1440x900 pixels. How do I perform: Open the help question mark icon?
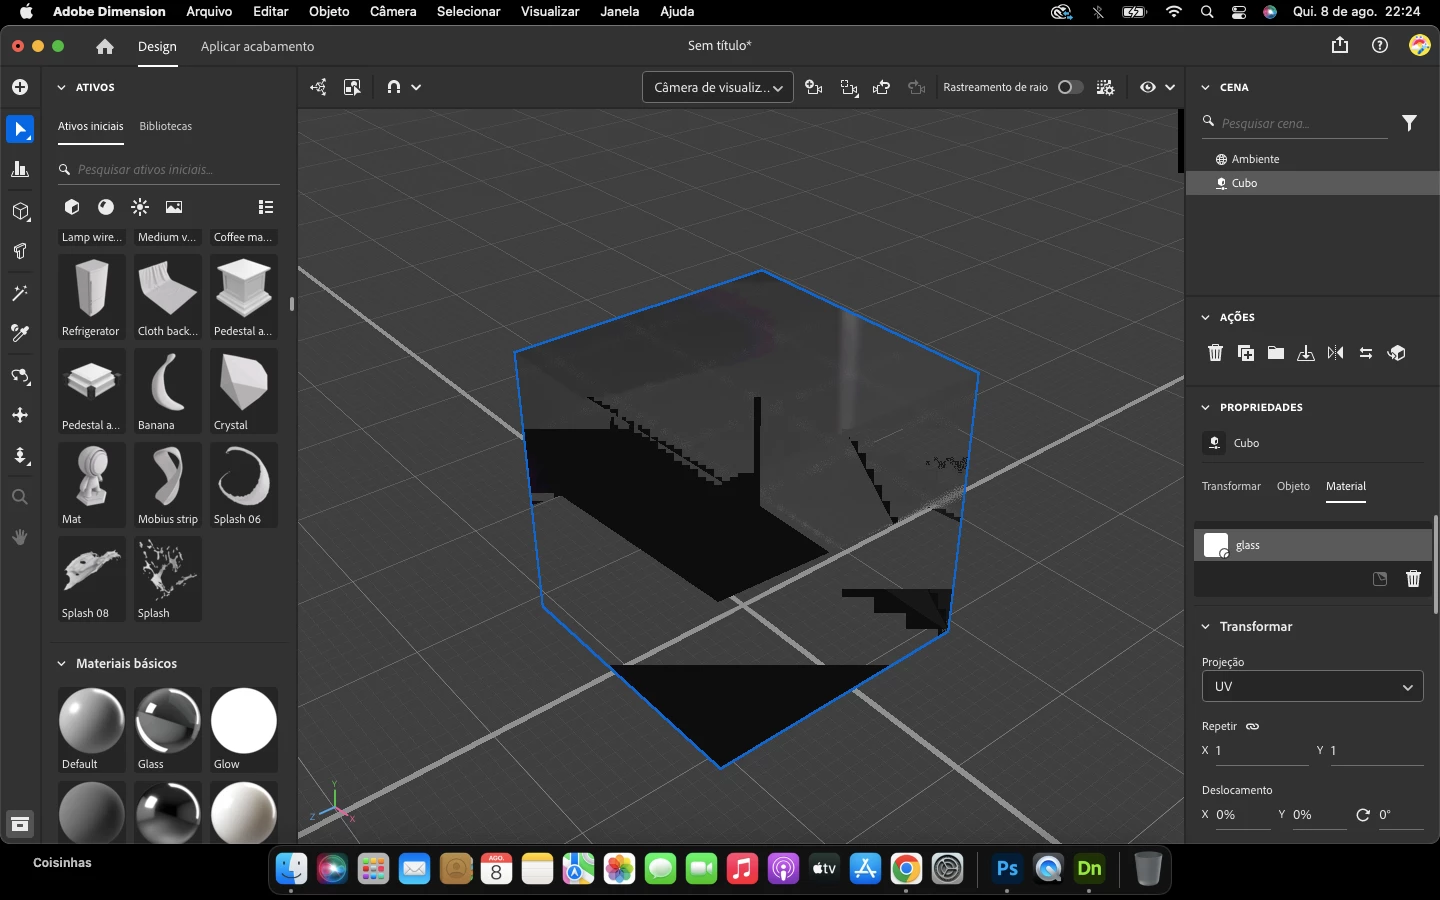[x=1380, y=45]
